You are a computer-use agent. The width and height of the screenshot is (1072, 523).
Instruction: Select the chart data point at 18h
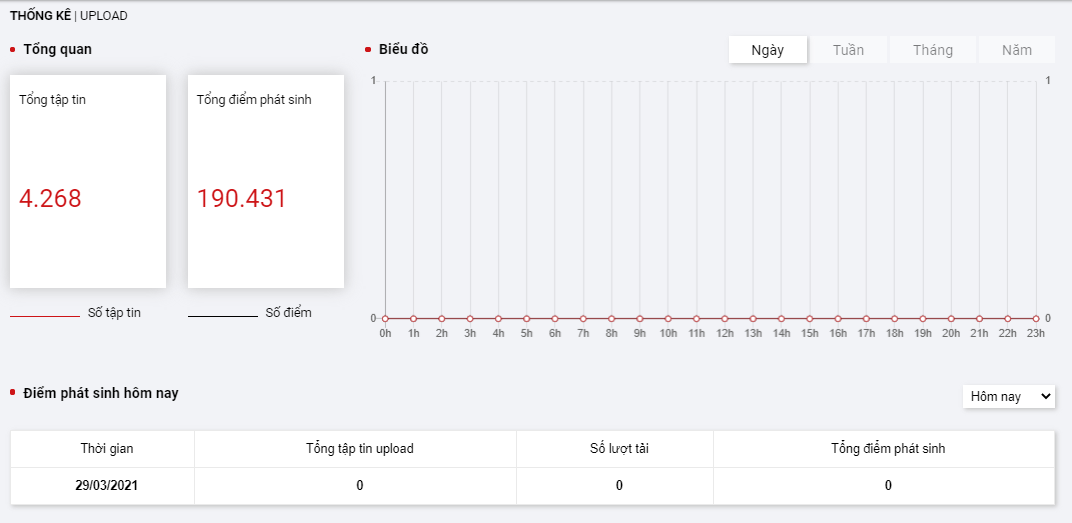(x=894, y=318)
